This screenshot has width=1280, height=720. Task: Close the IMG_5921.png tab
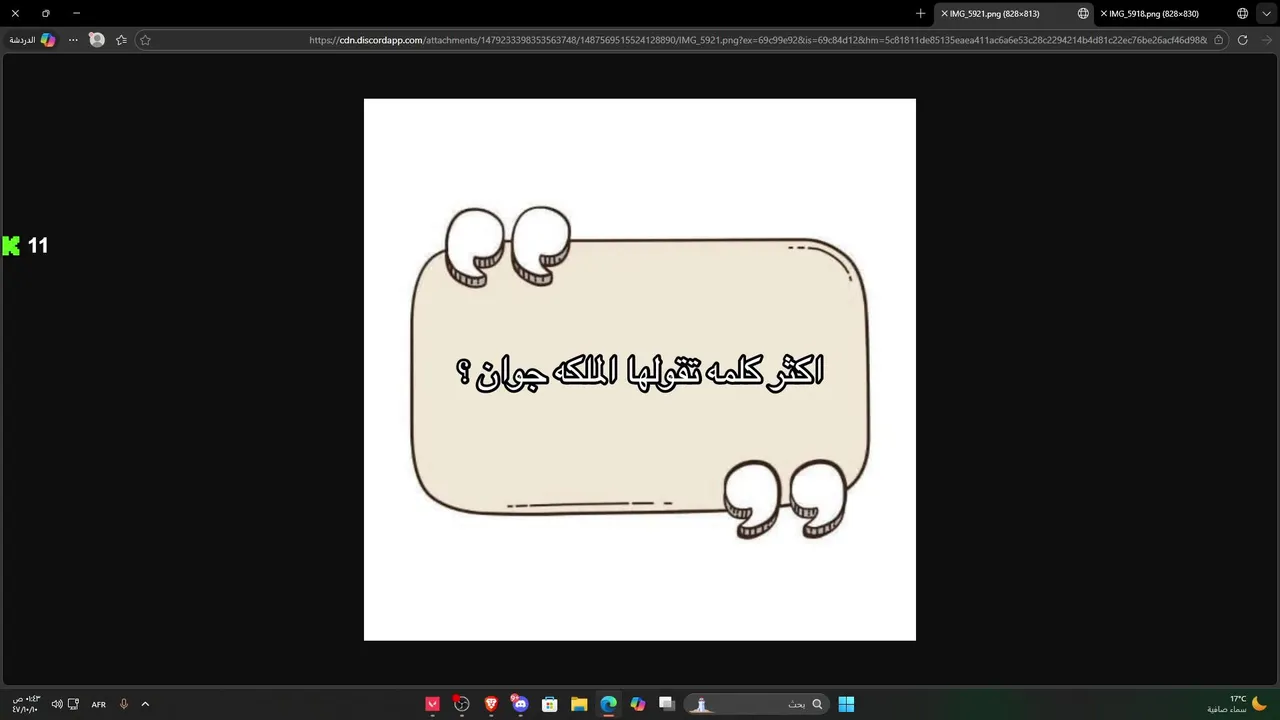click(944, 13)
